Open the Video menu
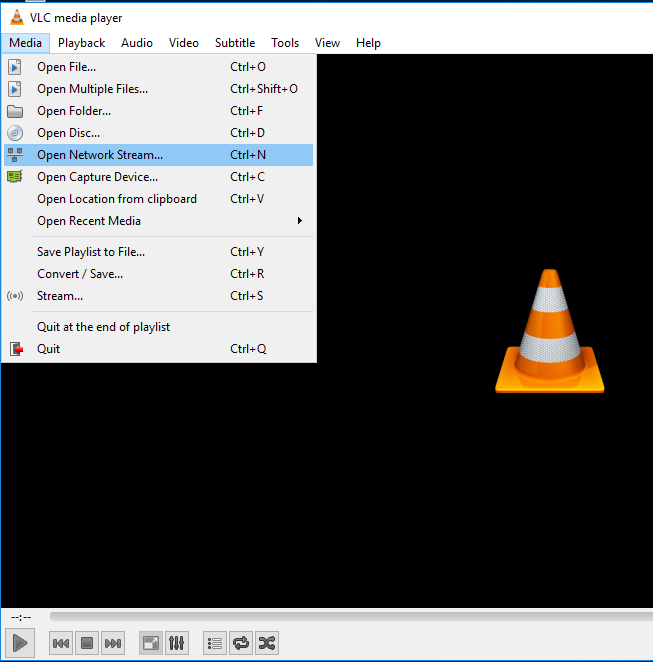The height and width of the screenshot is (662, 653). 184,43
